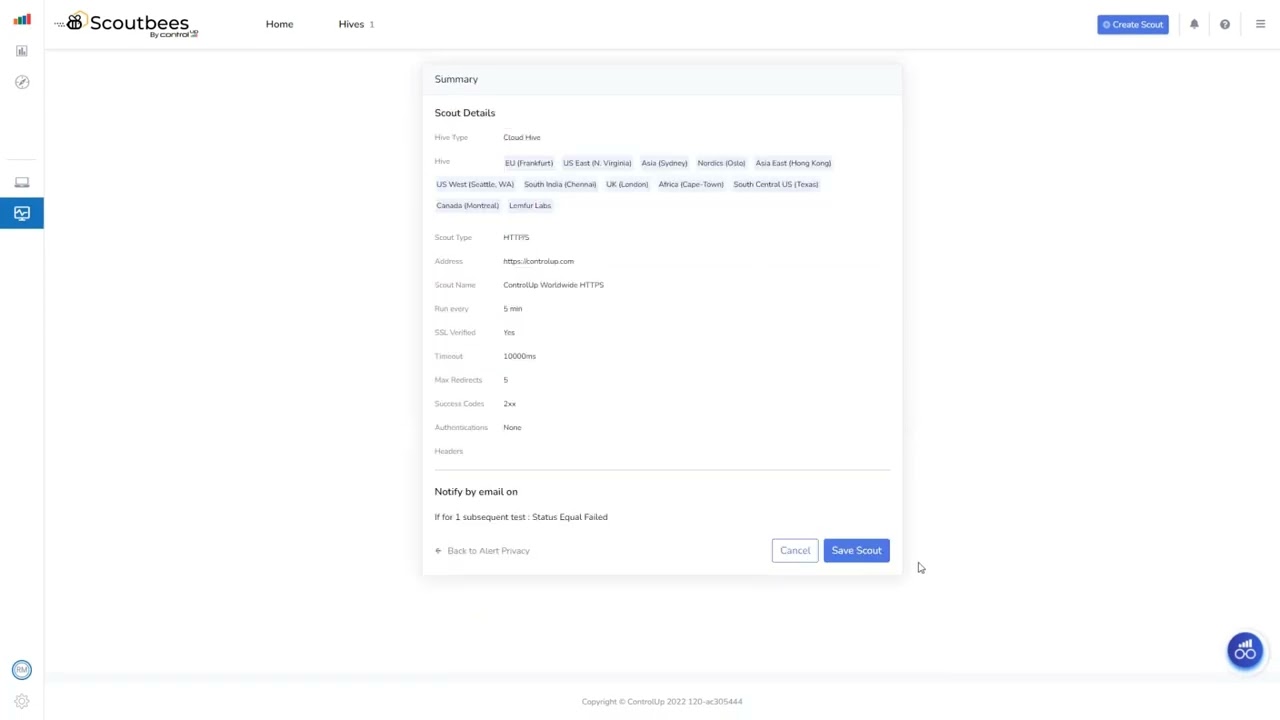Open the settings gear in the sidebar
Screen dimensions: 1280x720
[x=22, y=701]
